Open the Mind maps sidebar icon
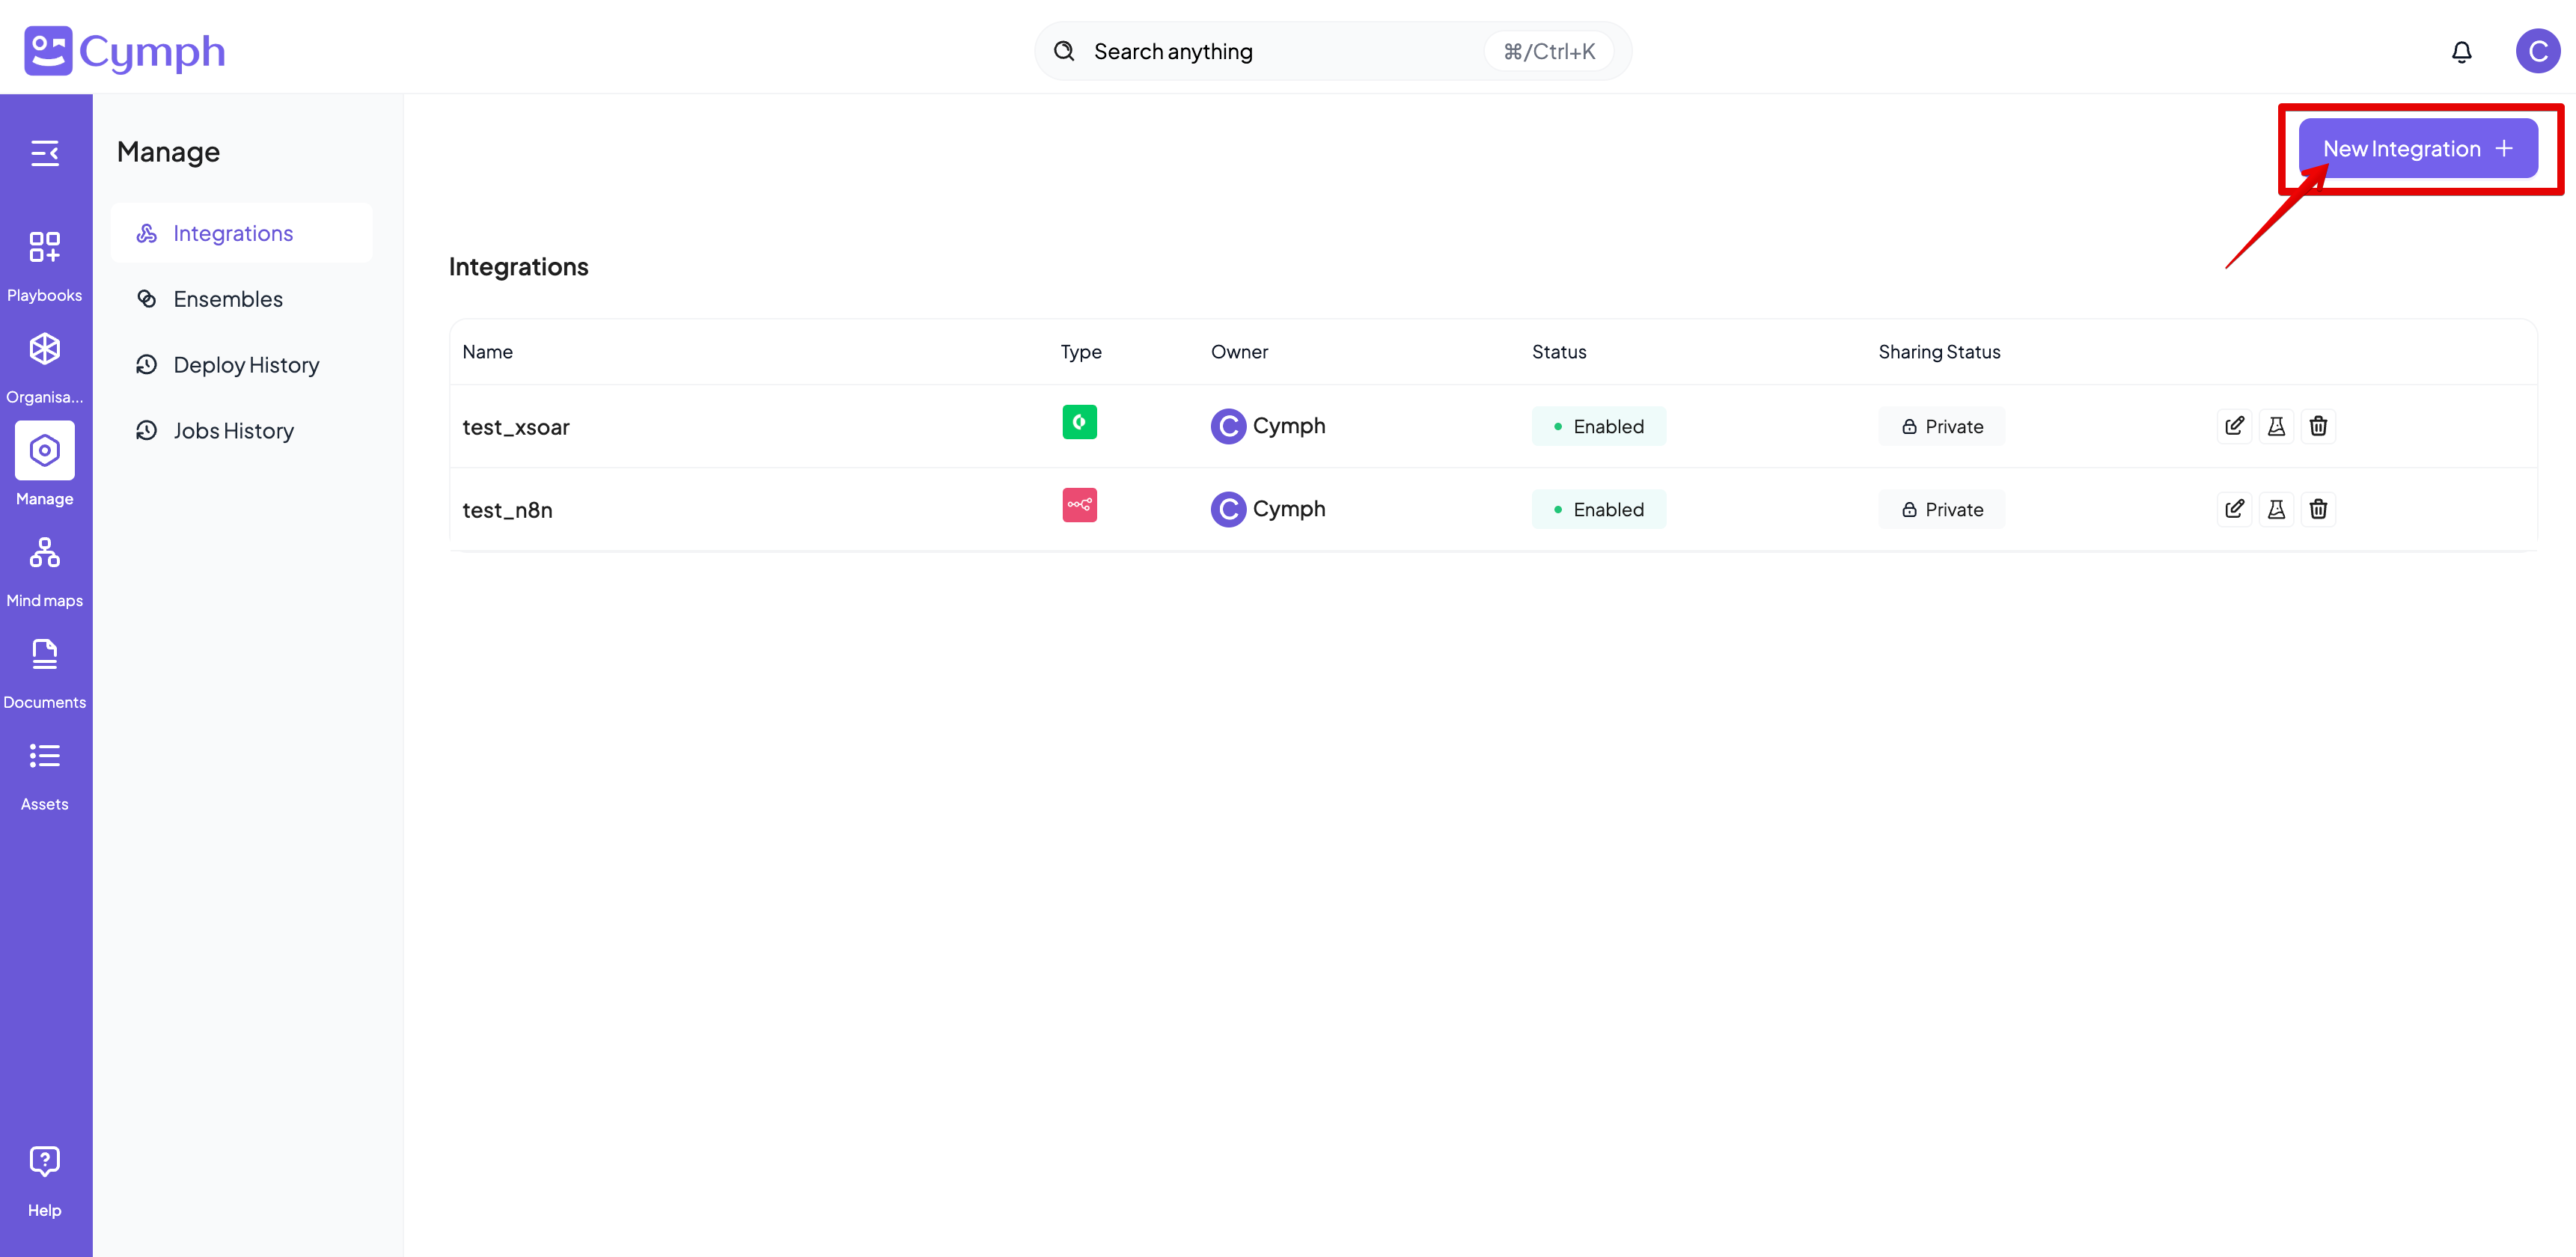2576x1257 pixels. coord(45,553)
